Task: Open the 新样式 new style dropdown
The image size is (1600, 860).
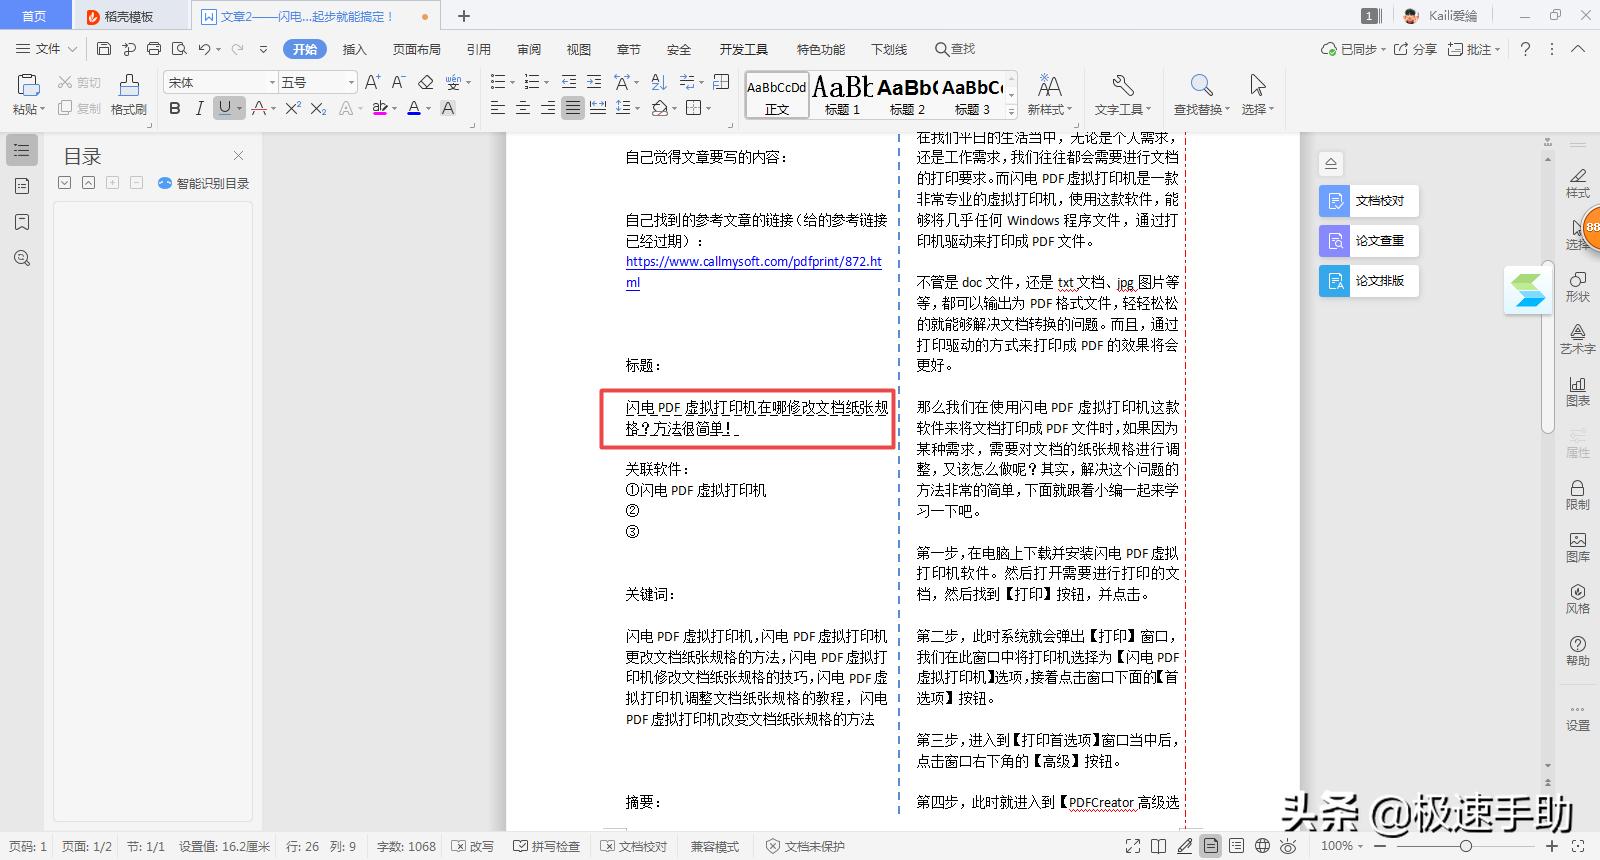Action: click(1050, 94)
